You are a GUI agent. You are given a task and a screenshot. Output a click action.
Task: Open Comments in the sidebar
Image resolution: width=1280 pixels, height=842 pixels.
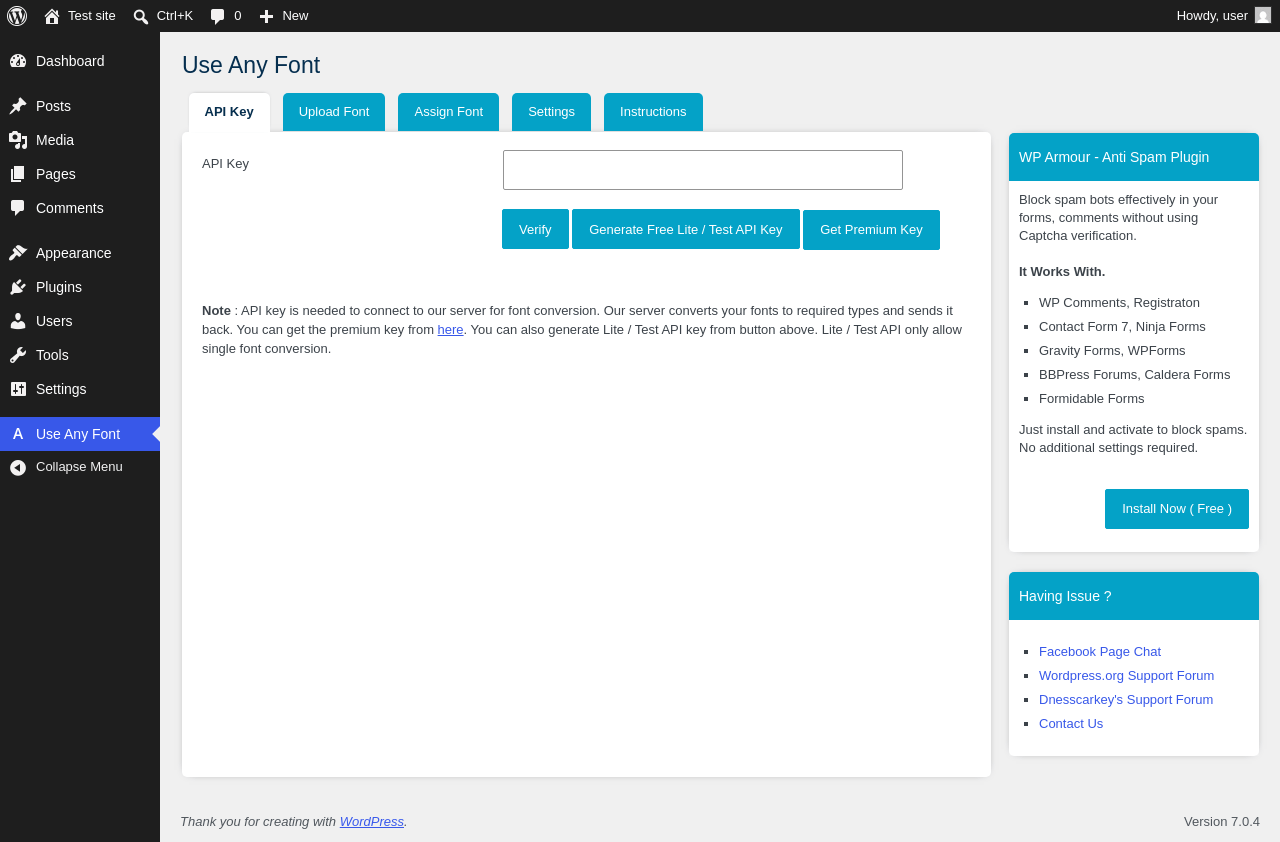(x=80, y=208)
